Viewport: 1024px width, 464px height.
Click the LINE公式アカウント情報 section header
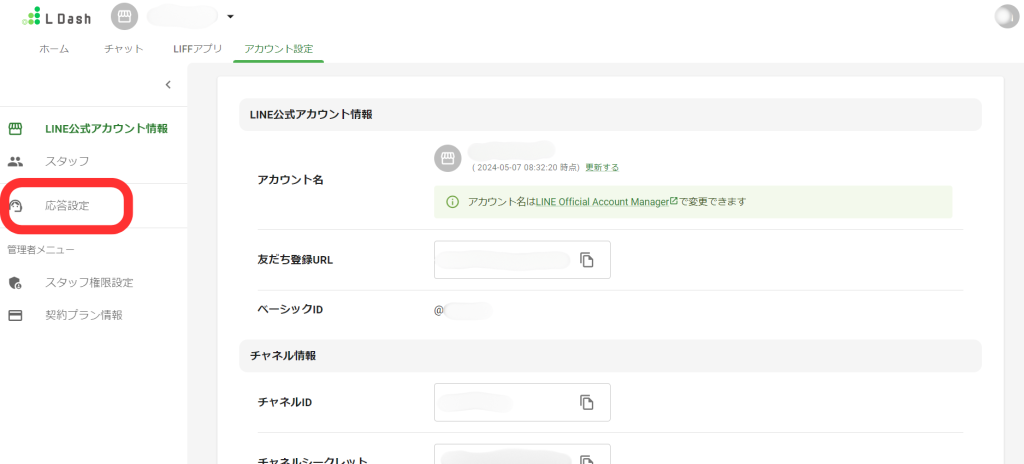[611, 114]
